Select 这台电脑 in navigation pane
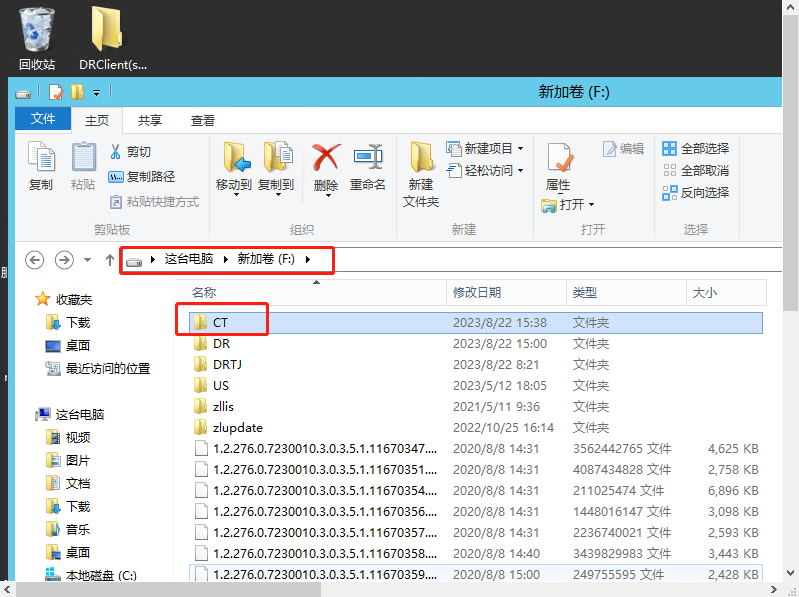The width and height of the screenshot is (799, 597). (70, 415)
